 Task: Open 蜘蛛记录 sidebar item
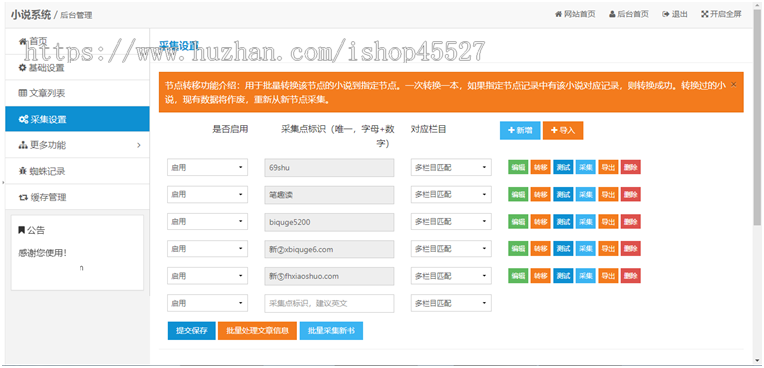pos(77,171)
